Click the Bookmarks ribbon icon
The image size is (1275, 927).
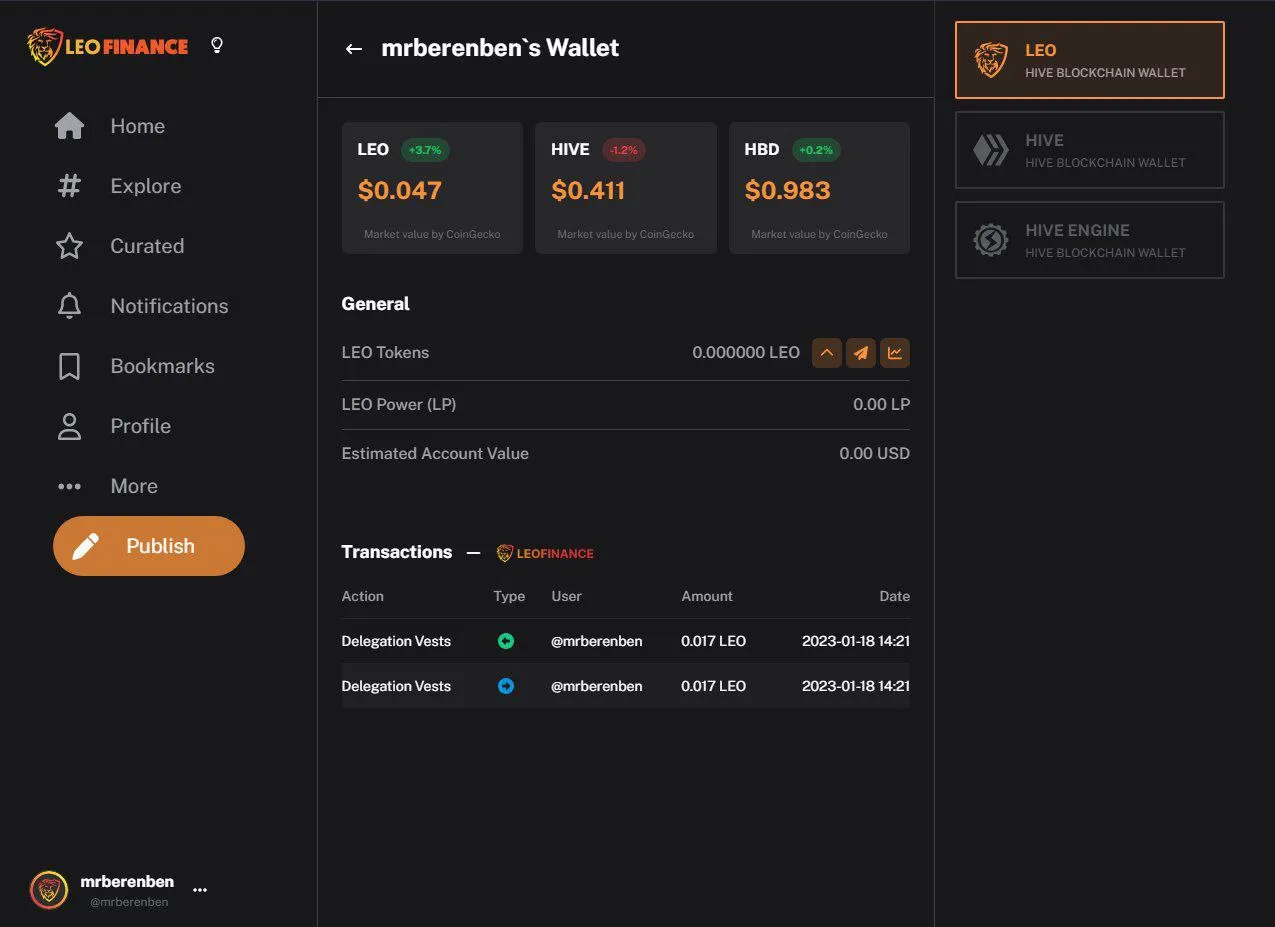click(69, 366)
